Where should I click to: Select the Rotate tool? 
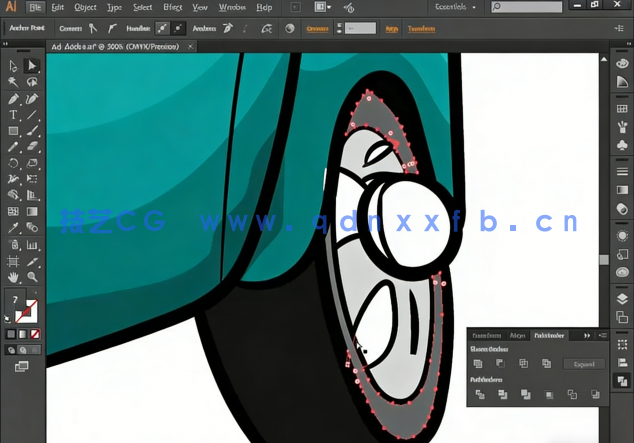tap(13, 163)
